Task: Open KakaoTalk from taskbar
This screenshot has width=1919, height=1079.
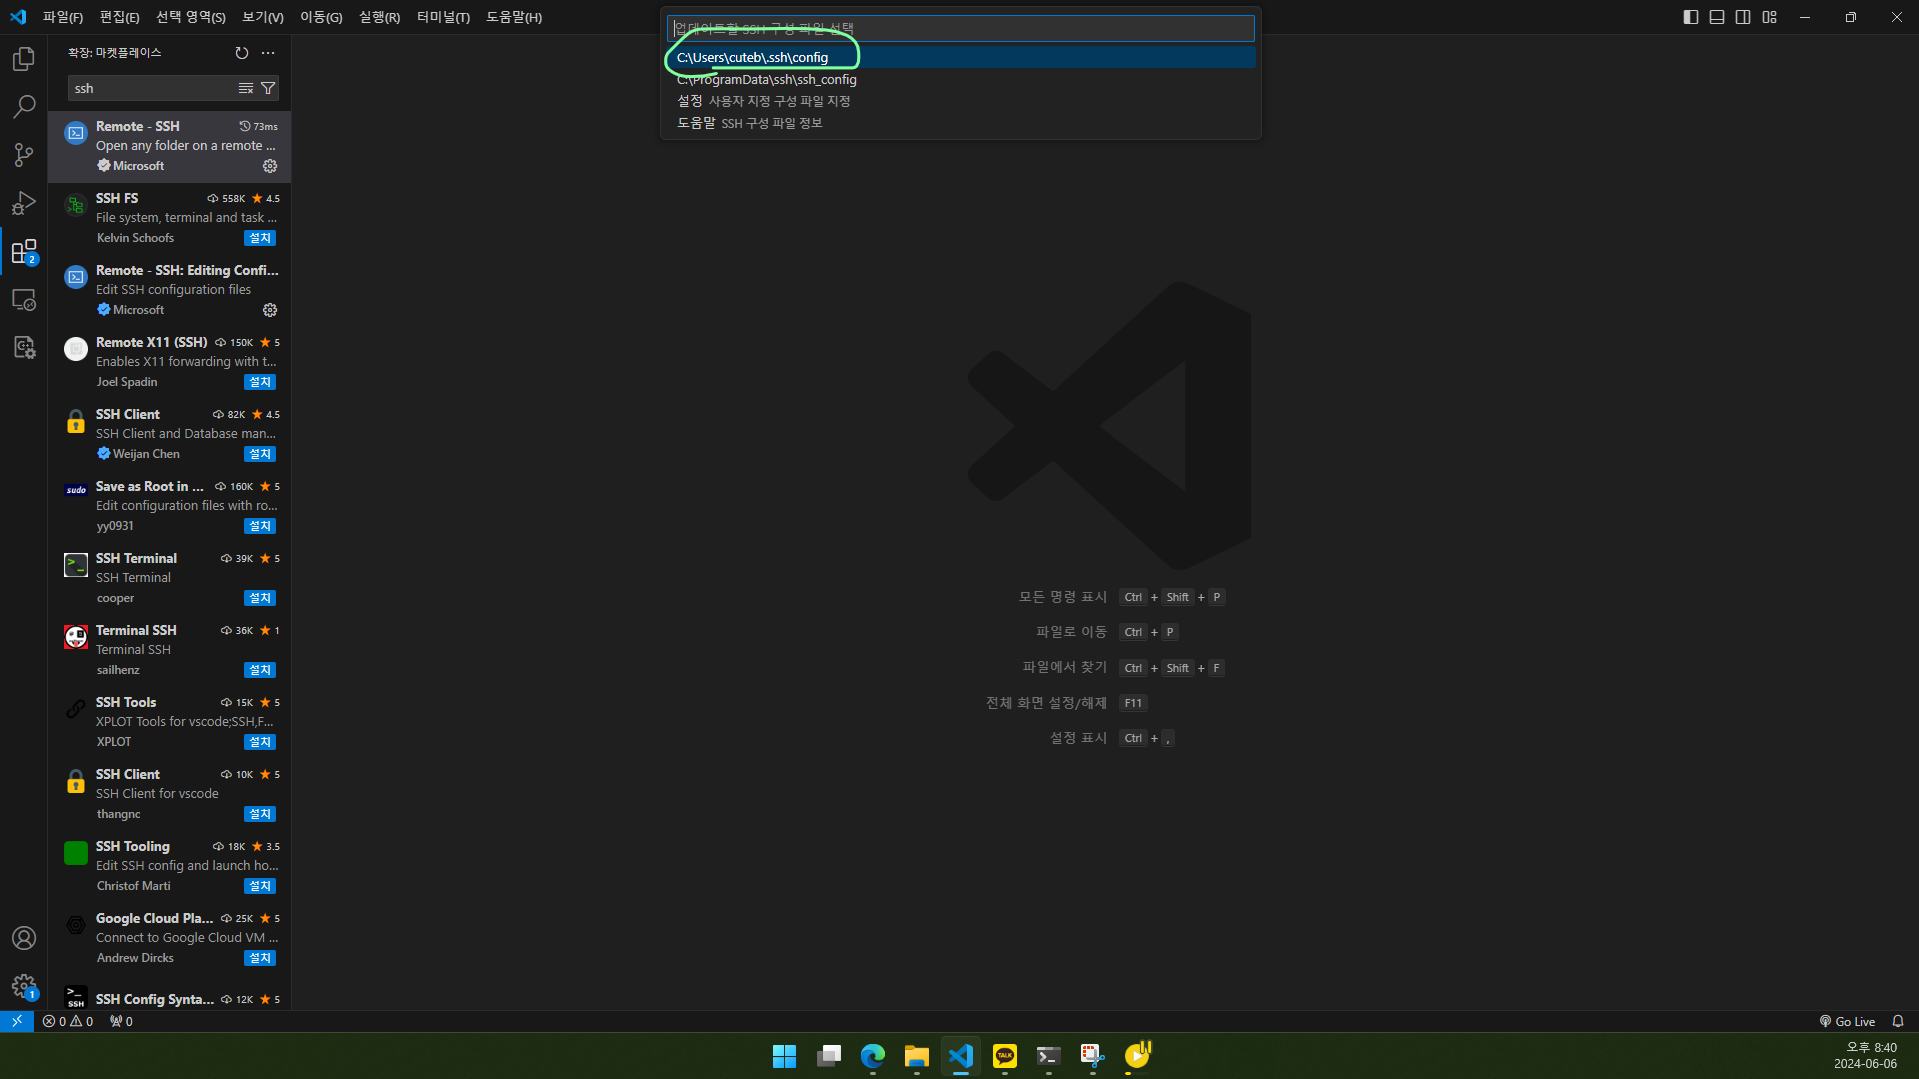Action: [x=1005, y=1056]
